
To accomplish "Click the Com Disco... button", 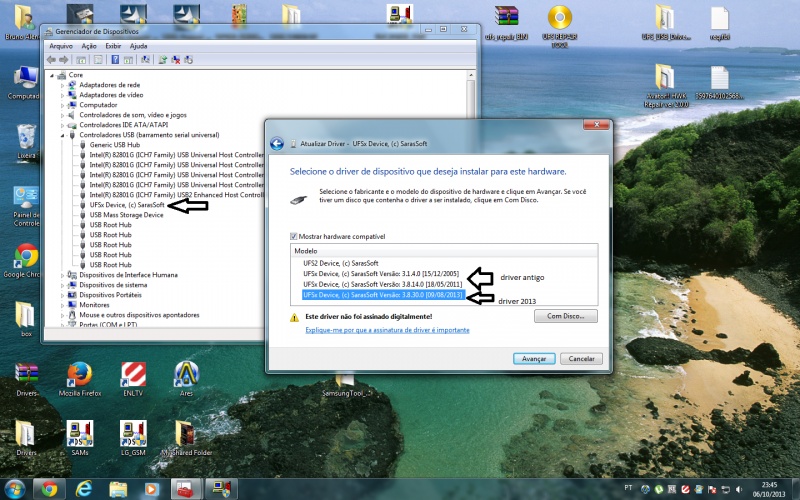I will coord(565,316).
